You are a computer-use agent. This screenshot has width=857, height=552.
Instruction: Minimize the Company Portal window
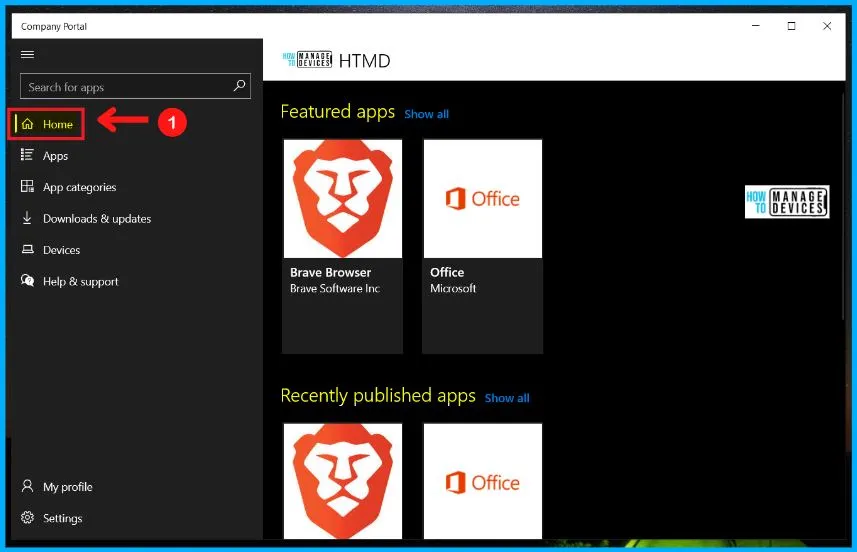756,26
